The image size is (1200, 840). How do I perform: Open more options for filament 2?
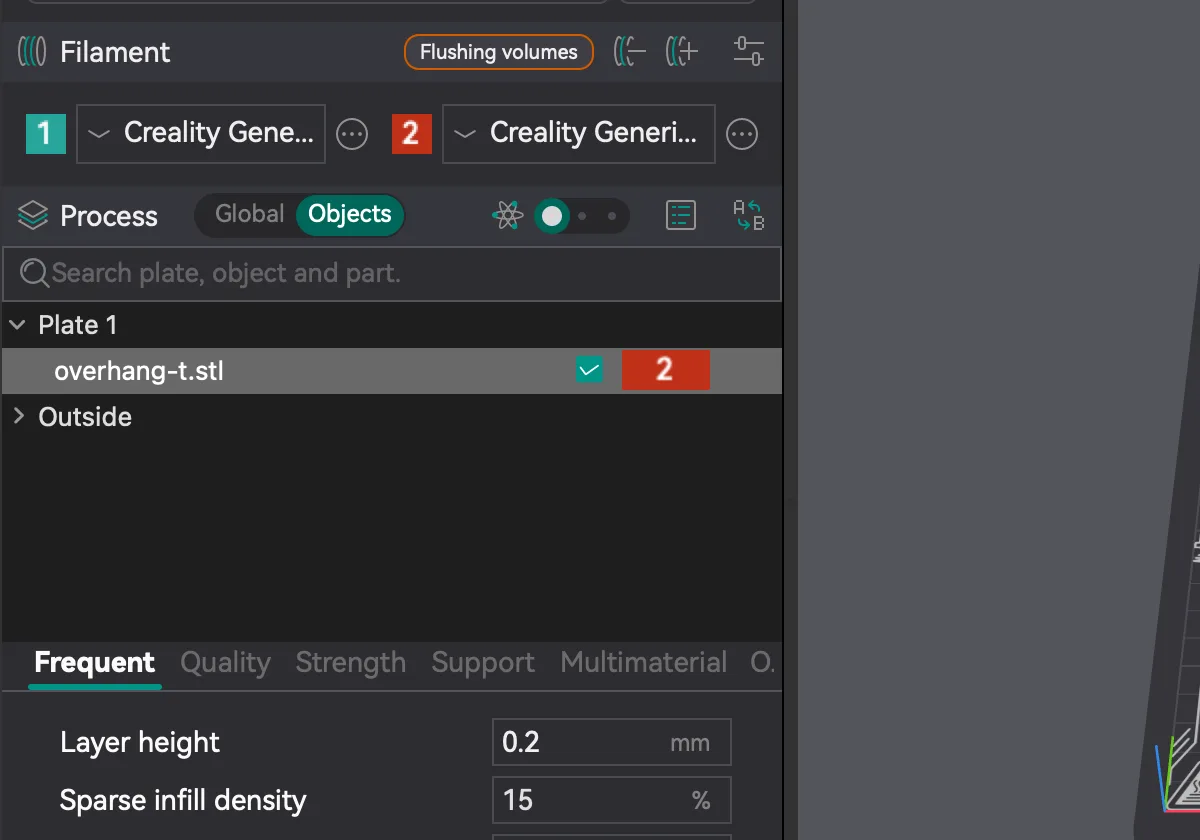click(742, 134)
